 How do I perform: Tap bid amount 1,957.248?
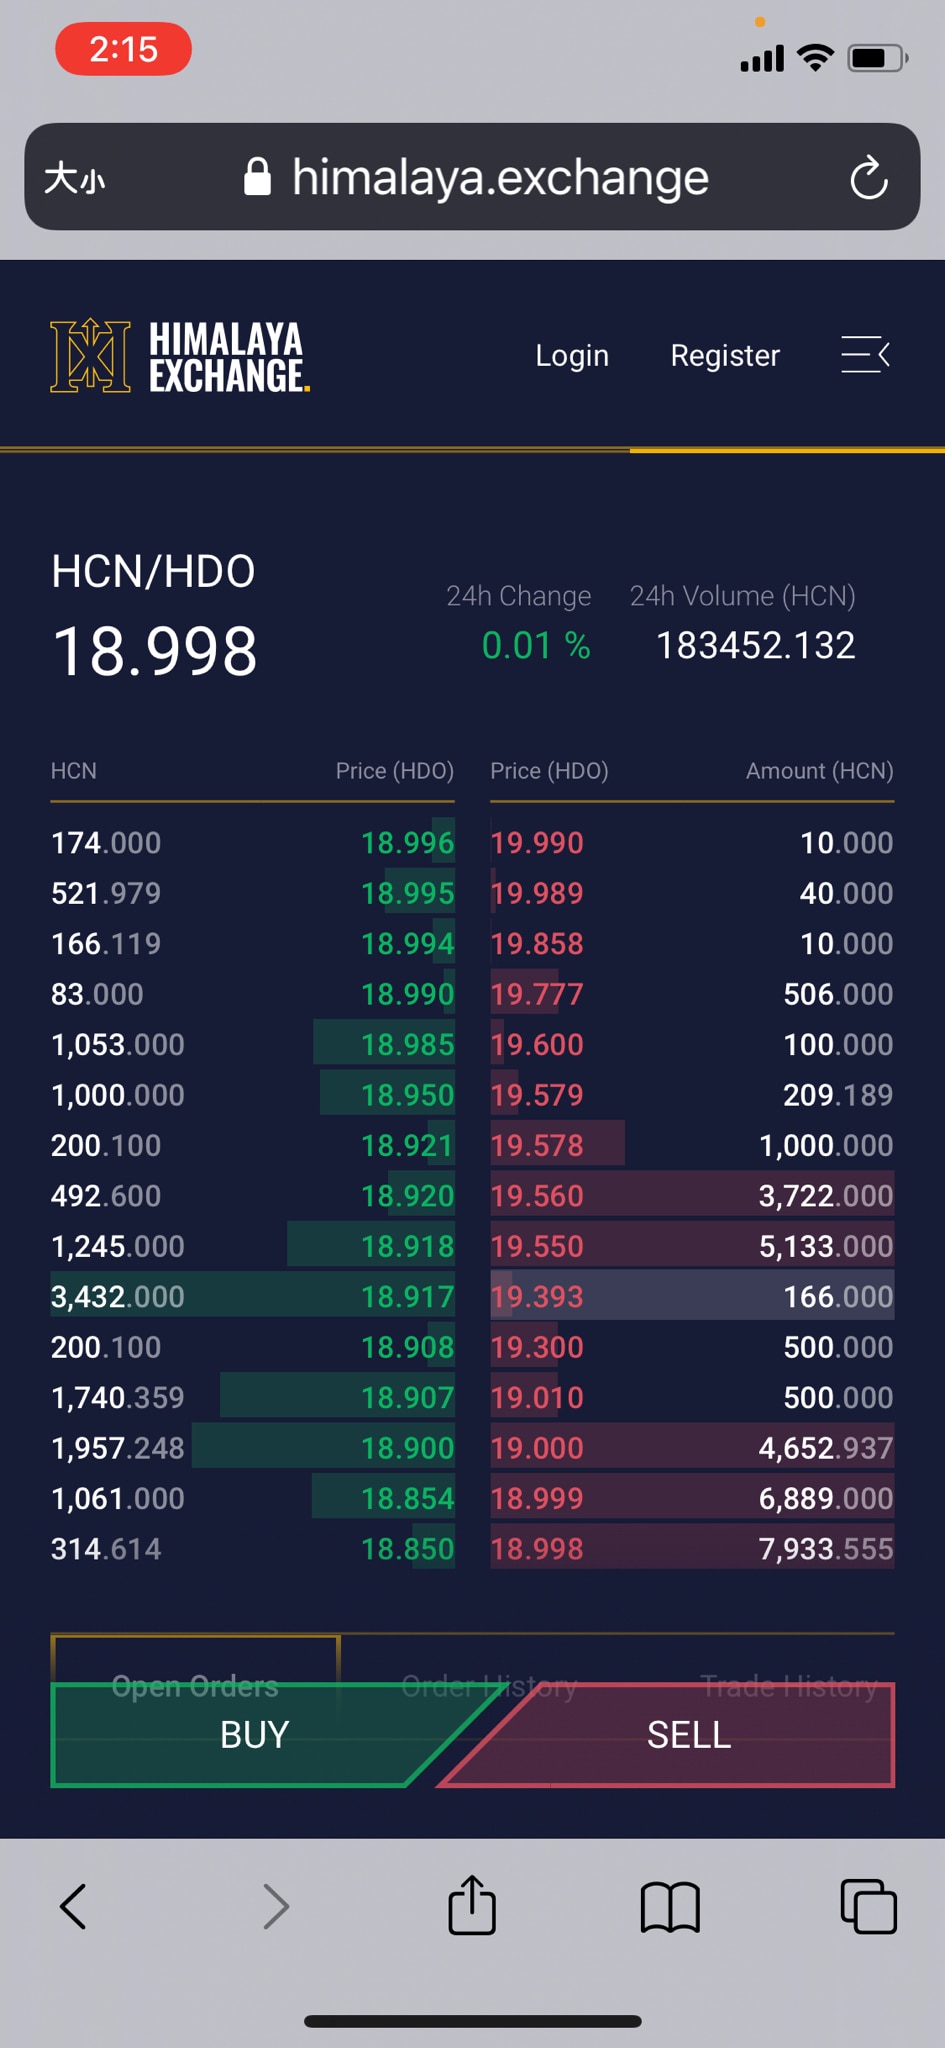(118, 1448)
